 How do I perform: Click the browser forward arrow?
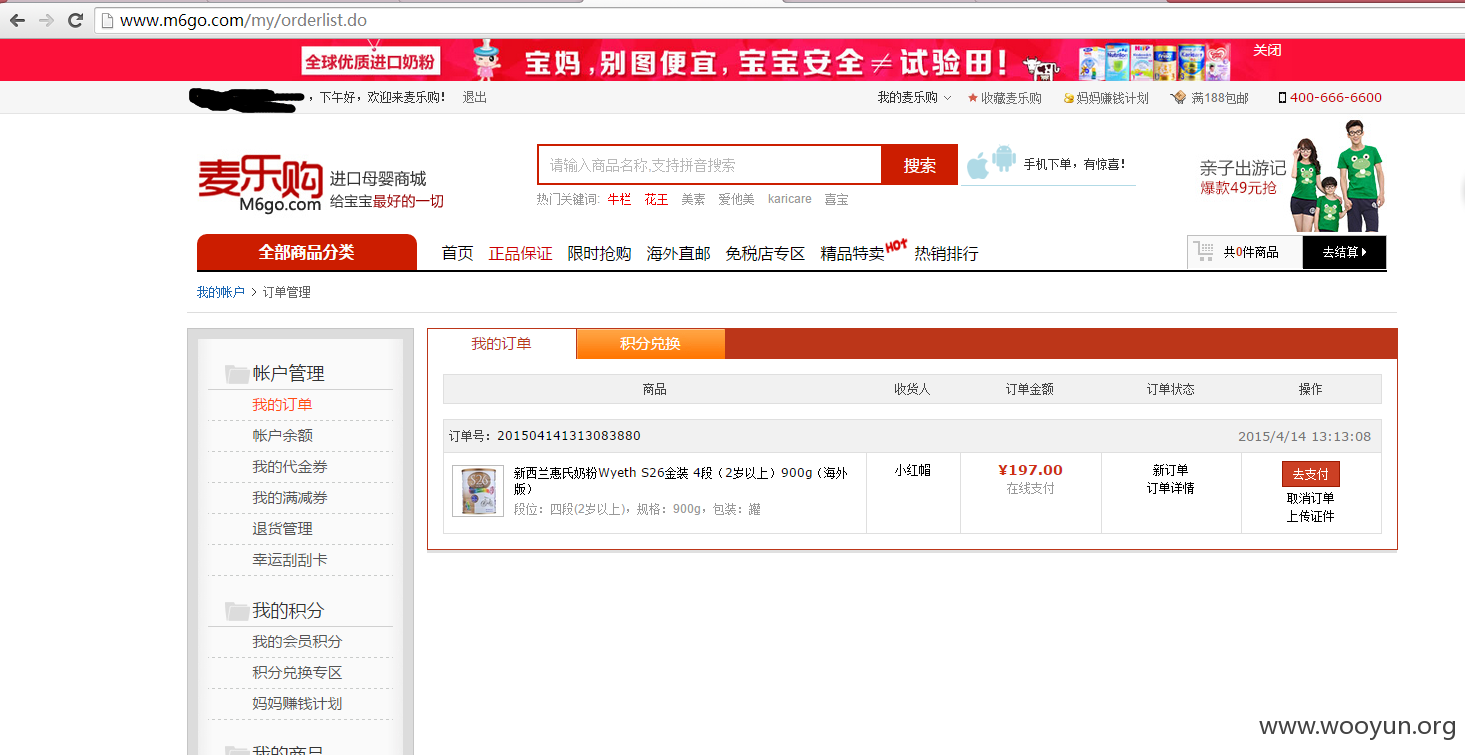(46, 20)
